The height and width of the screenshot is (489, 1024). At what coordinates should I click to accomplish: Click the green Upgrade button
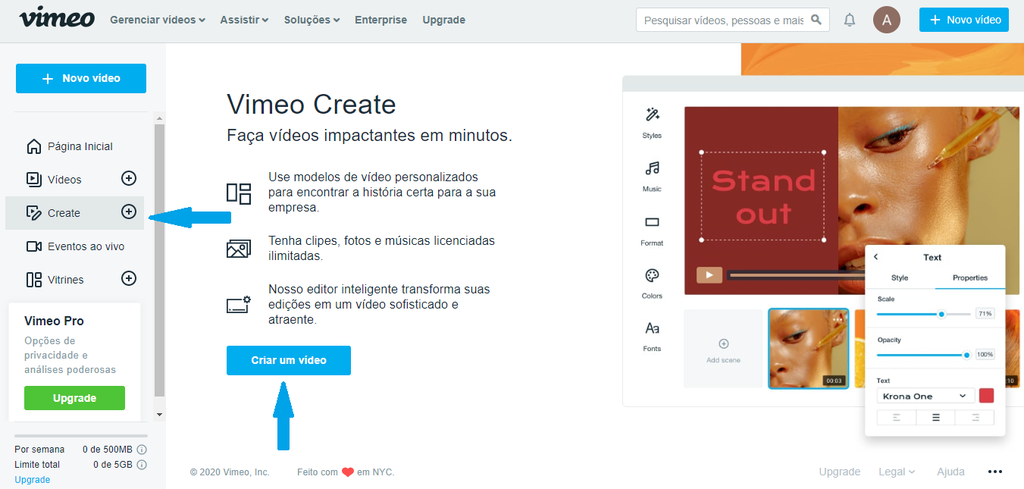(x=74, y=398)
